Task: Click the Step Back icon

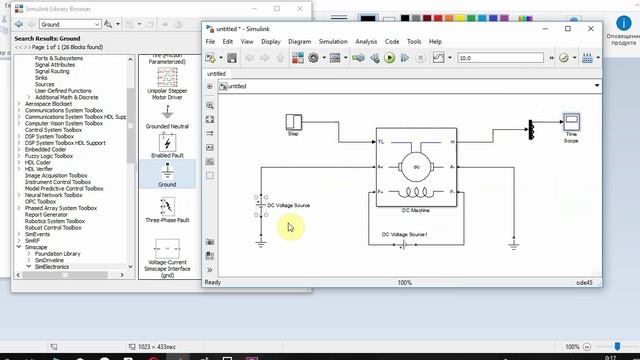Action: pos(374,58)
